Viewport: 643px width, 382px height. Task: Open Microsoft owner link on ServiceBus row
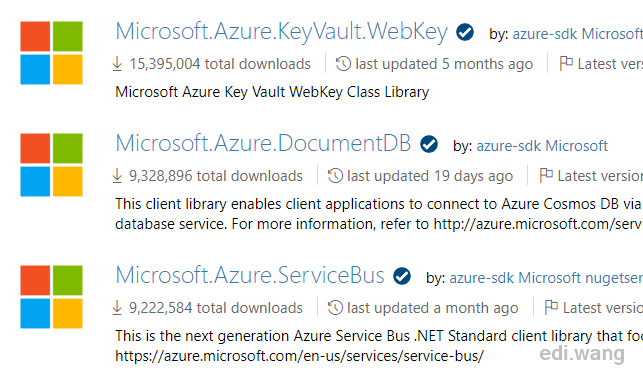(550, 278)
